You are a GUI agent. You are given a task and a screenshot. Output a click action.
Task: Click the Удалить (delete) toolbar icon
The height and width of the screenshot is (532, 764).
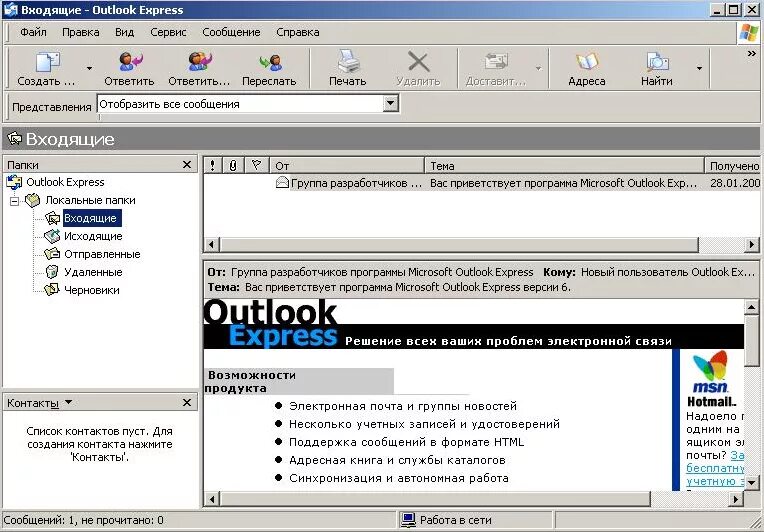coord(419,62)
